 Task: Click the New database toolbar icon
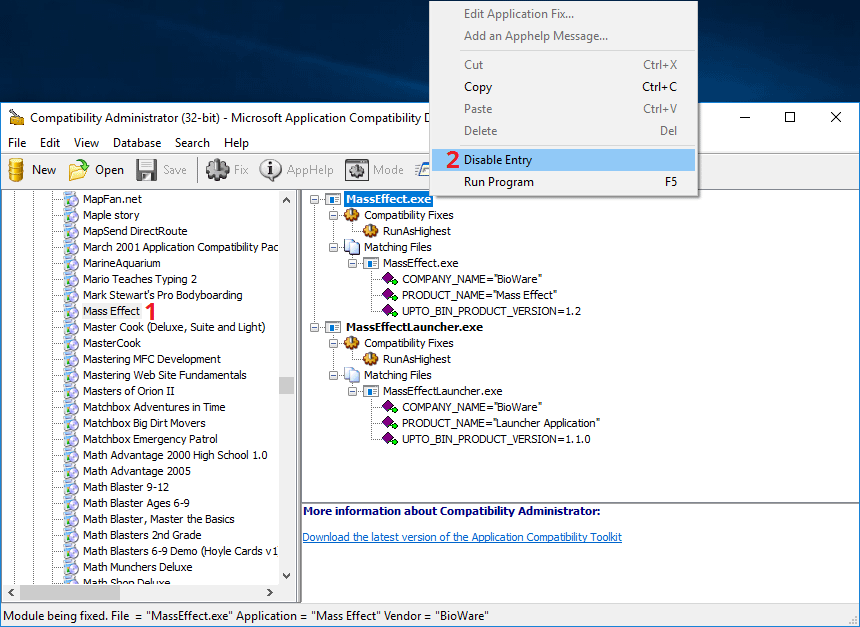point(16,170)
